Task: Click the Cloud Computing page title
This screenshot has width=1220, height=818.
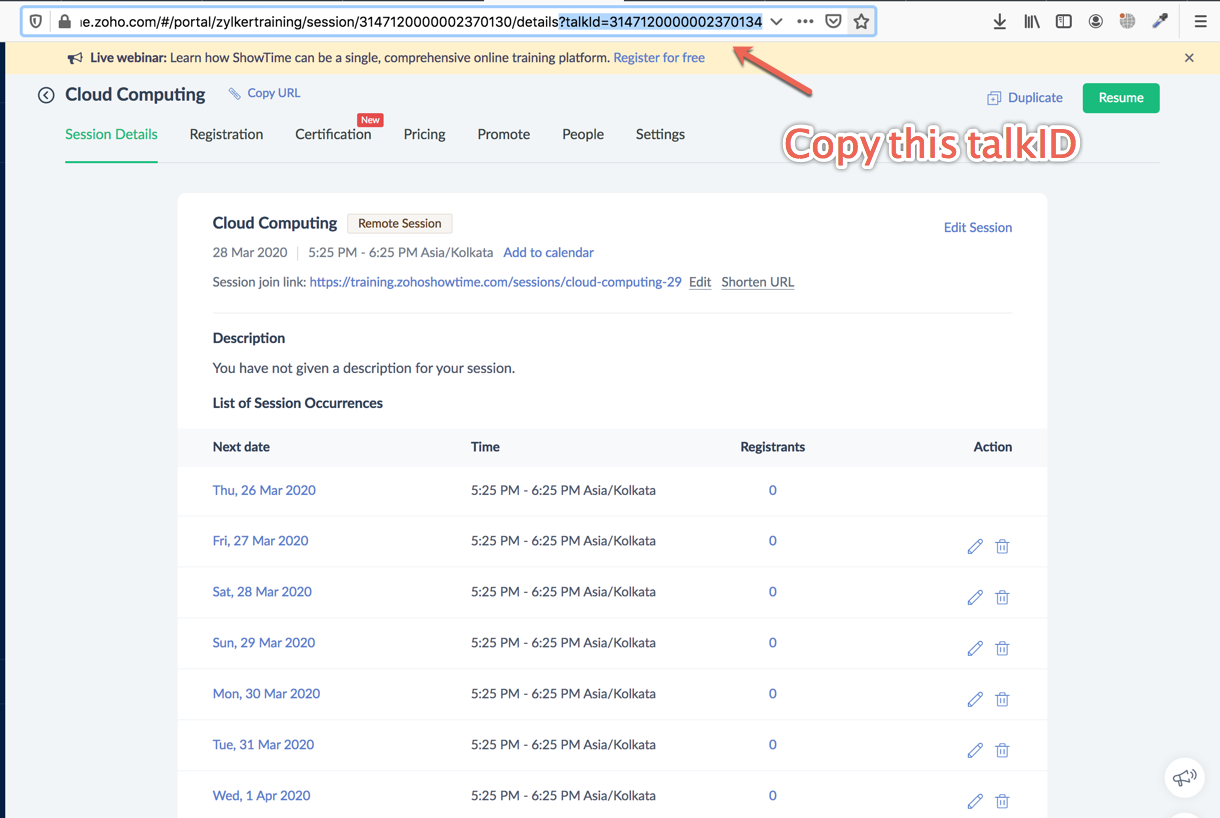Action: 135,94
